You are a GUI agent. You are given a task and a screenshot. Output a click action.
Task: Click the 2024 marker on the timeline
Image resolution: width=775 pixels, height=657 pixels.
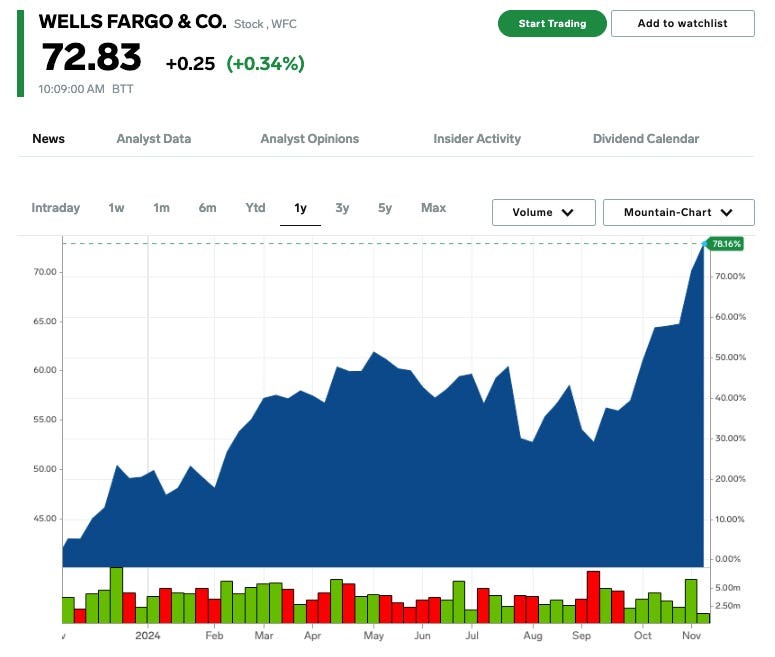(148, 635)
